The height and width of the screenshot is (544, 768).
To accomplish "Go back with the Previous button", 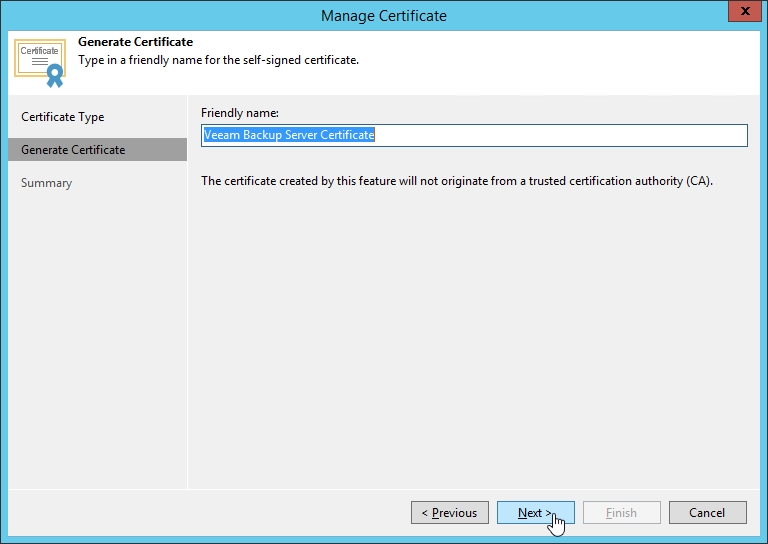I will [x=450, y=512].
